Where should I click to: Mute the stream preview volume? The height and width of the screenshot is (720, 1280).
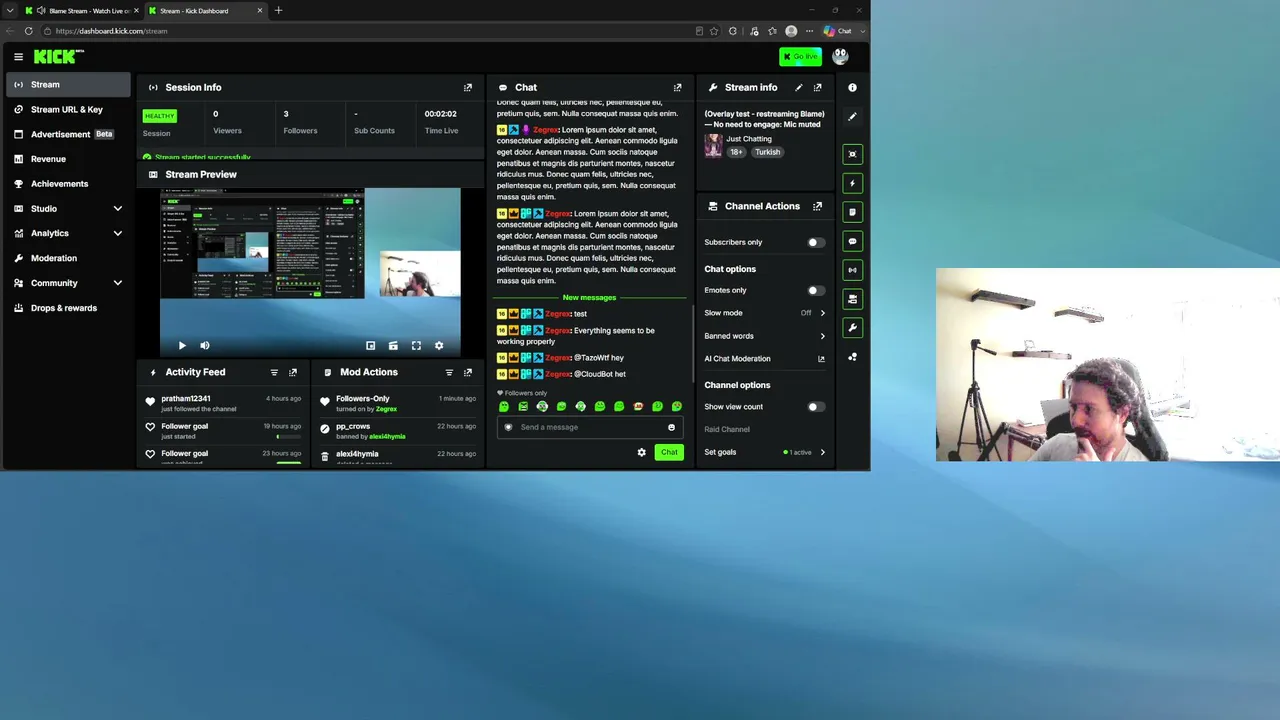click(205, 346)
